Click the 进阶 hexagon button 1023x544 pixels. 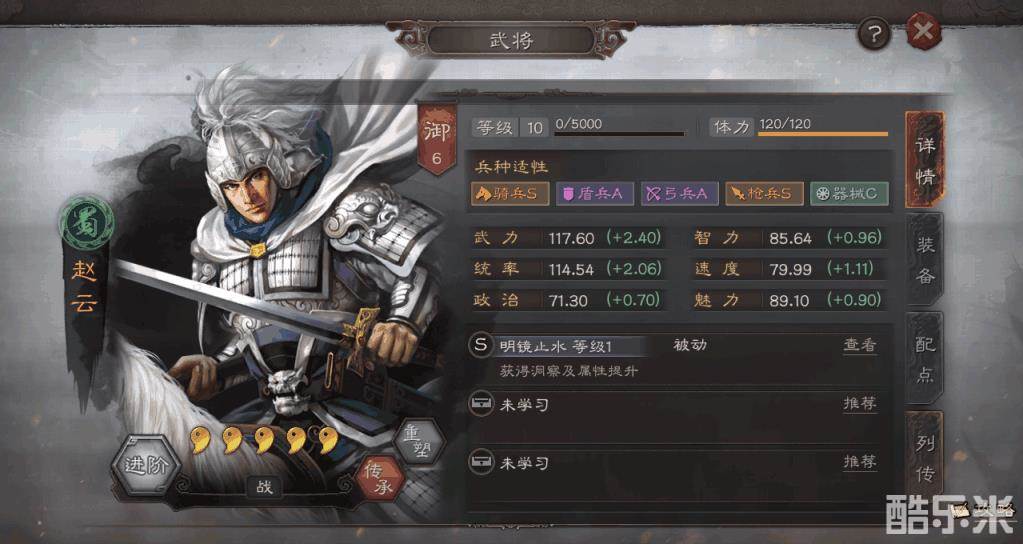point(146,465)
